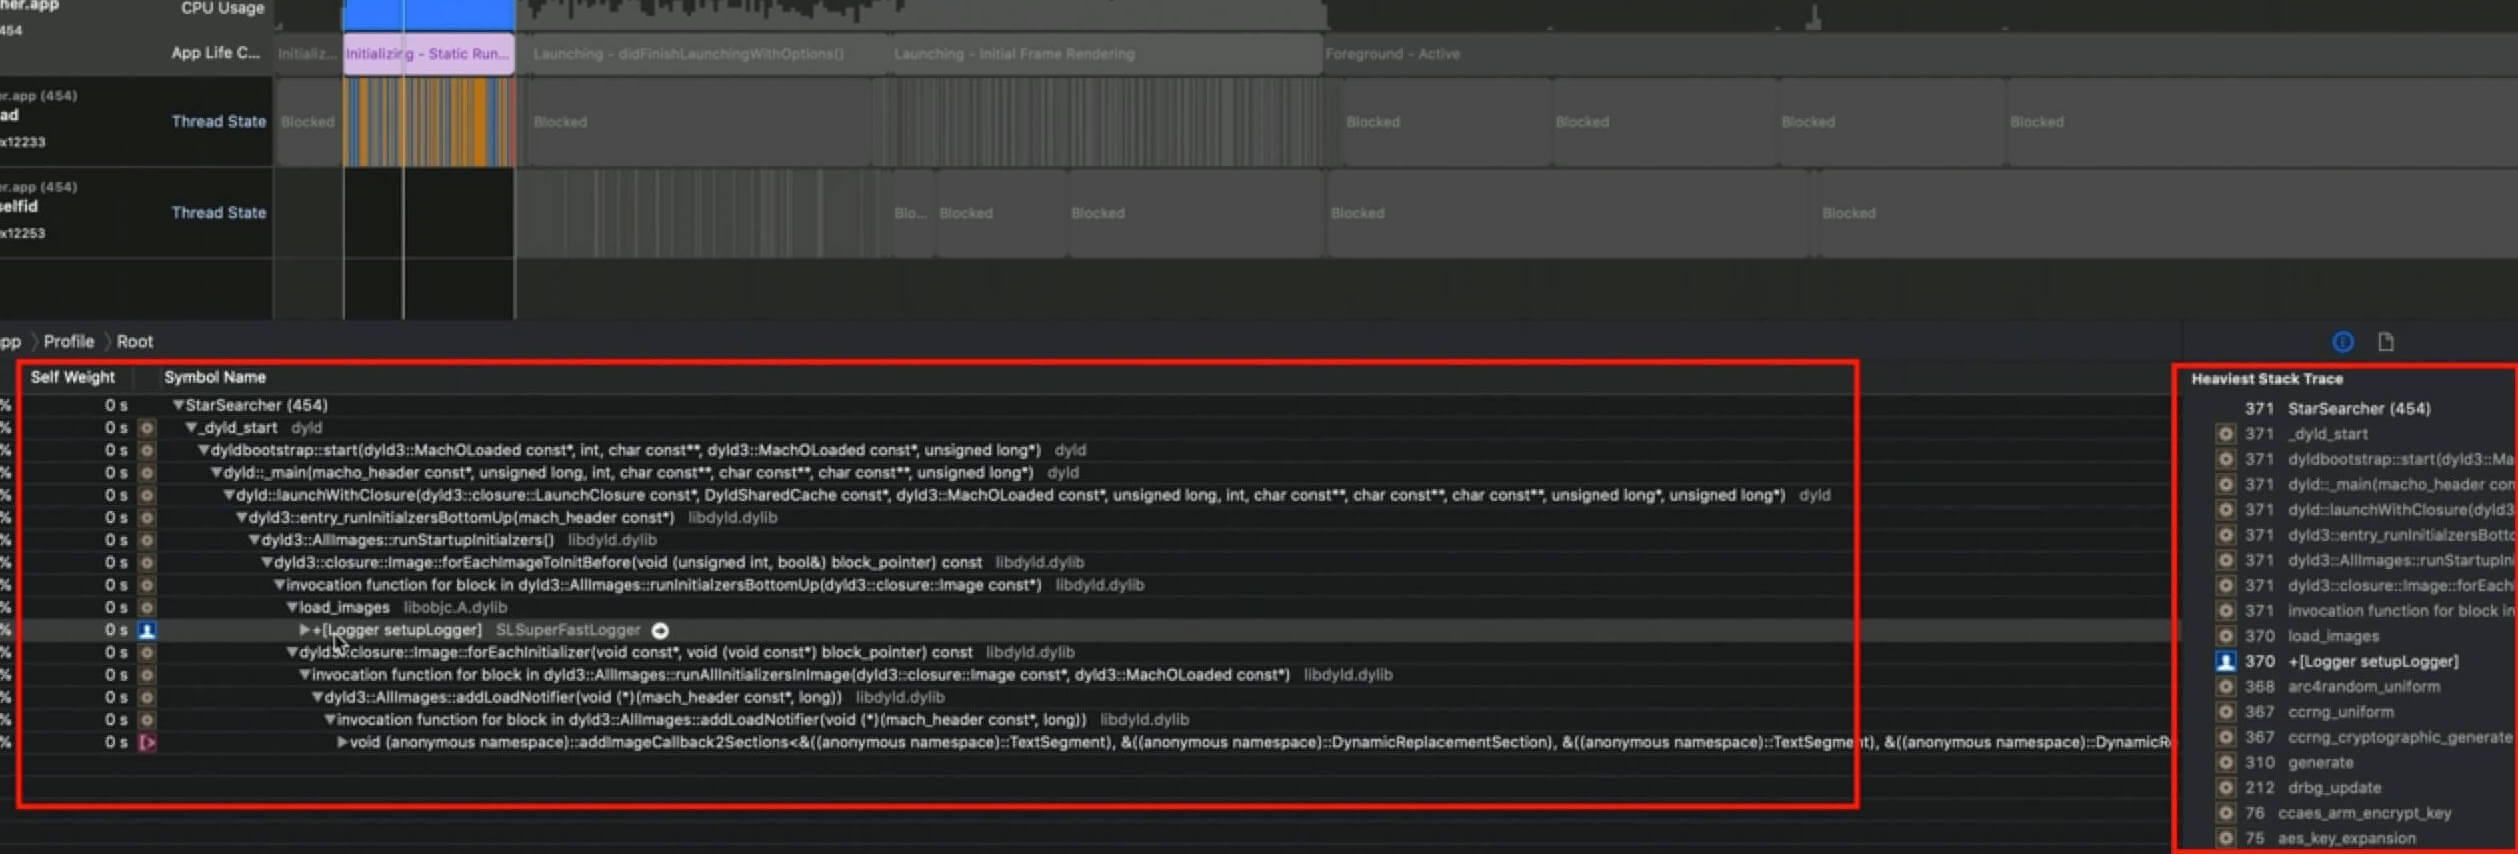Click the gear icon beside arc4random_uniform
2518x854 pixels.
[2225, 687]
